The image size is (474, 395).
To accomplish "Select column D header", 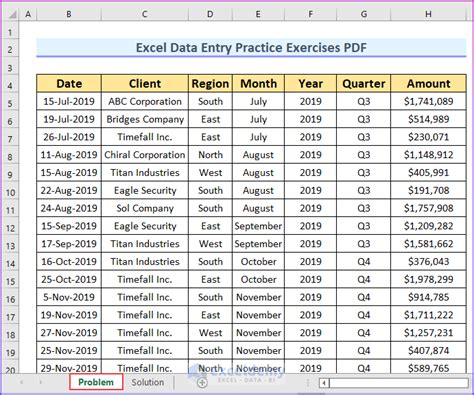I will coord(210,14).
